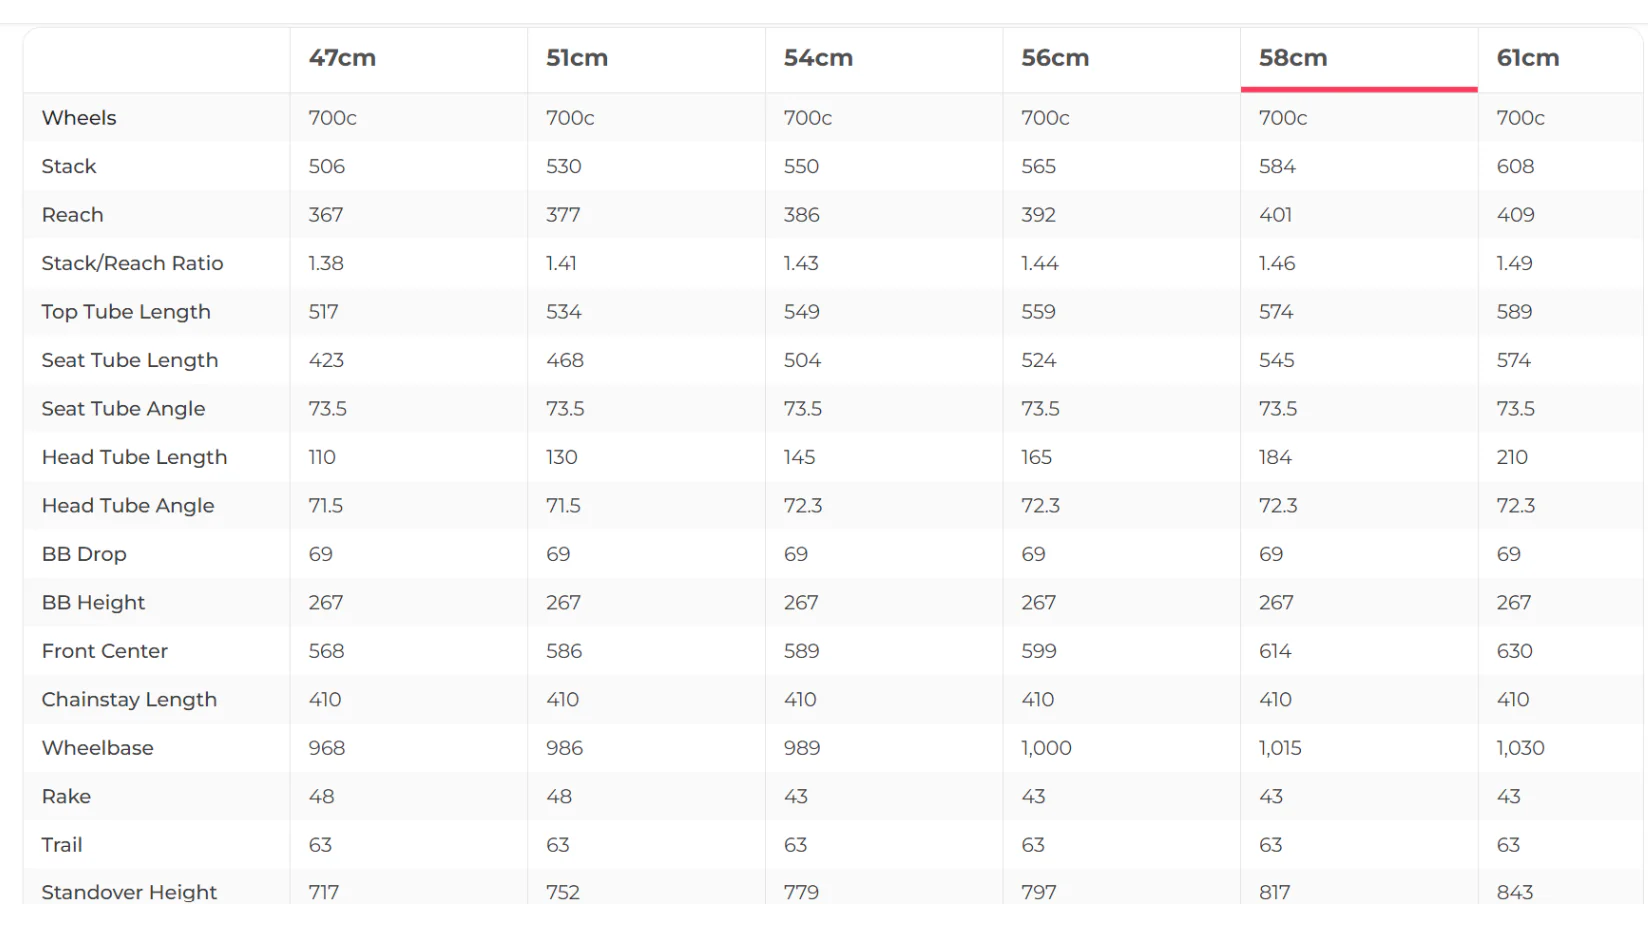
Task: Click the 61cm wheelbase value 1,030
Action: pyautogui.click(x=1520, y=748)
